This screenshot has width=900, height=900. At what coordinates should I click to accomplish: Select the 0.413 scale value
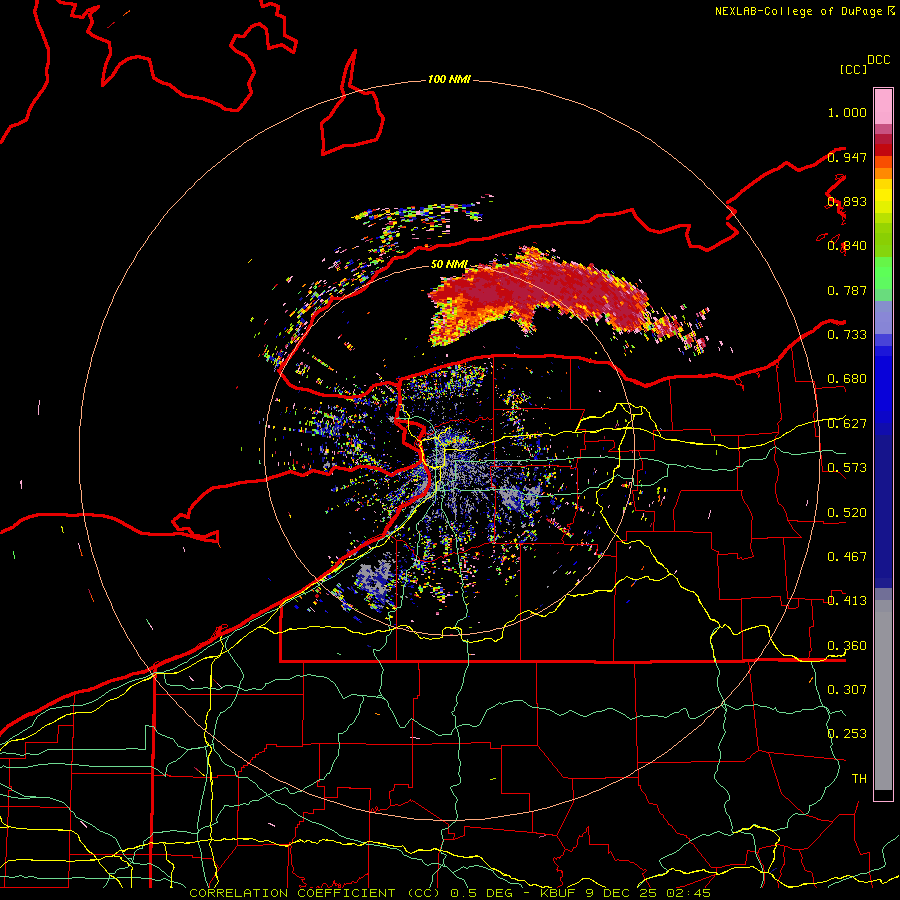click(x=847, y=601)
